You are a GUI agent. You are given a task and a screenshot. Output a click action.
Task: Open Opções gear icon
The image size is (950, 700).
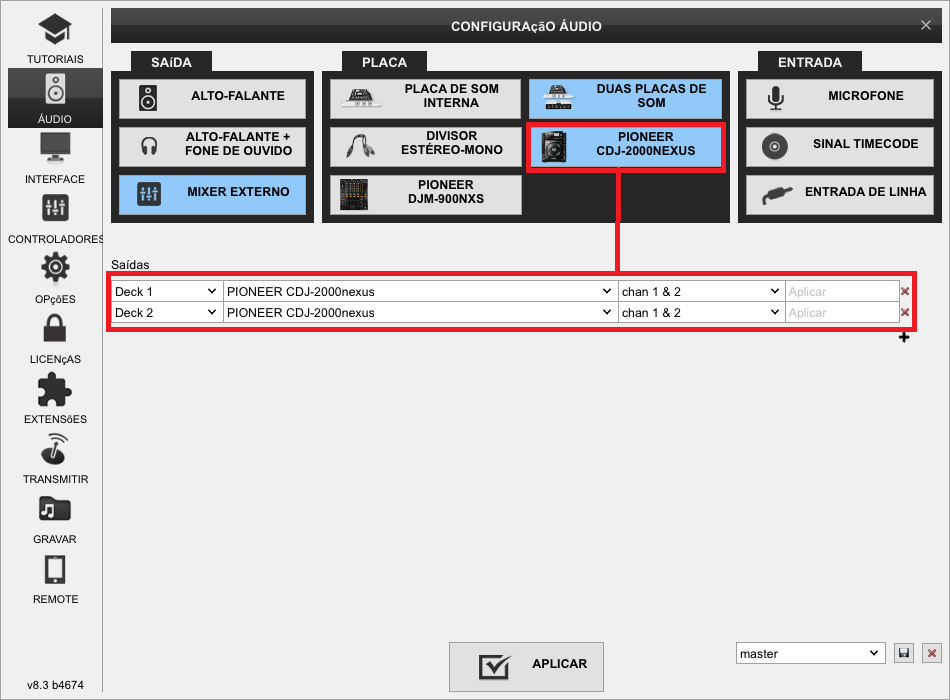55,267
